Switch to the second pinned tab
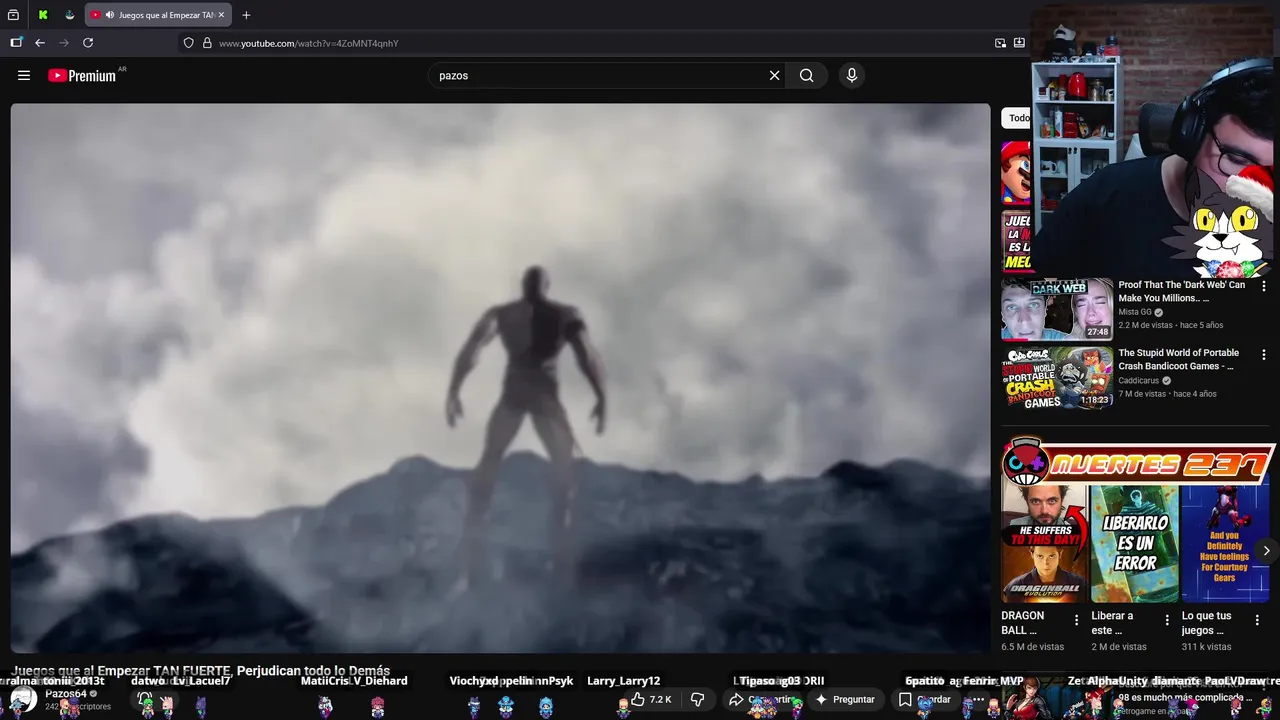This screenshot has height=720, width=1280. tap(69, 15)
